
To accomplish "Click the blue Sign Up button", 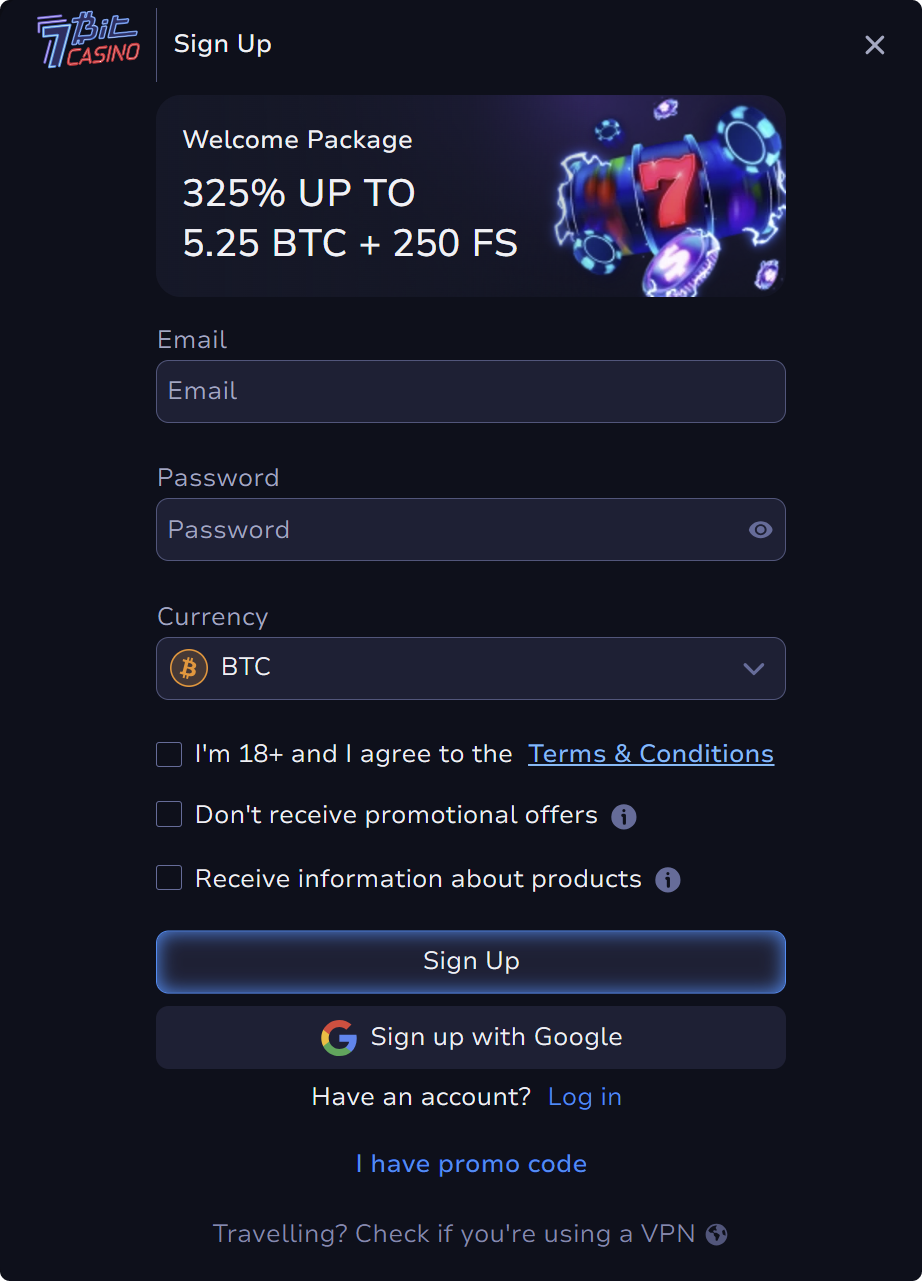I will point(471,962).
